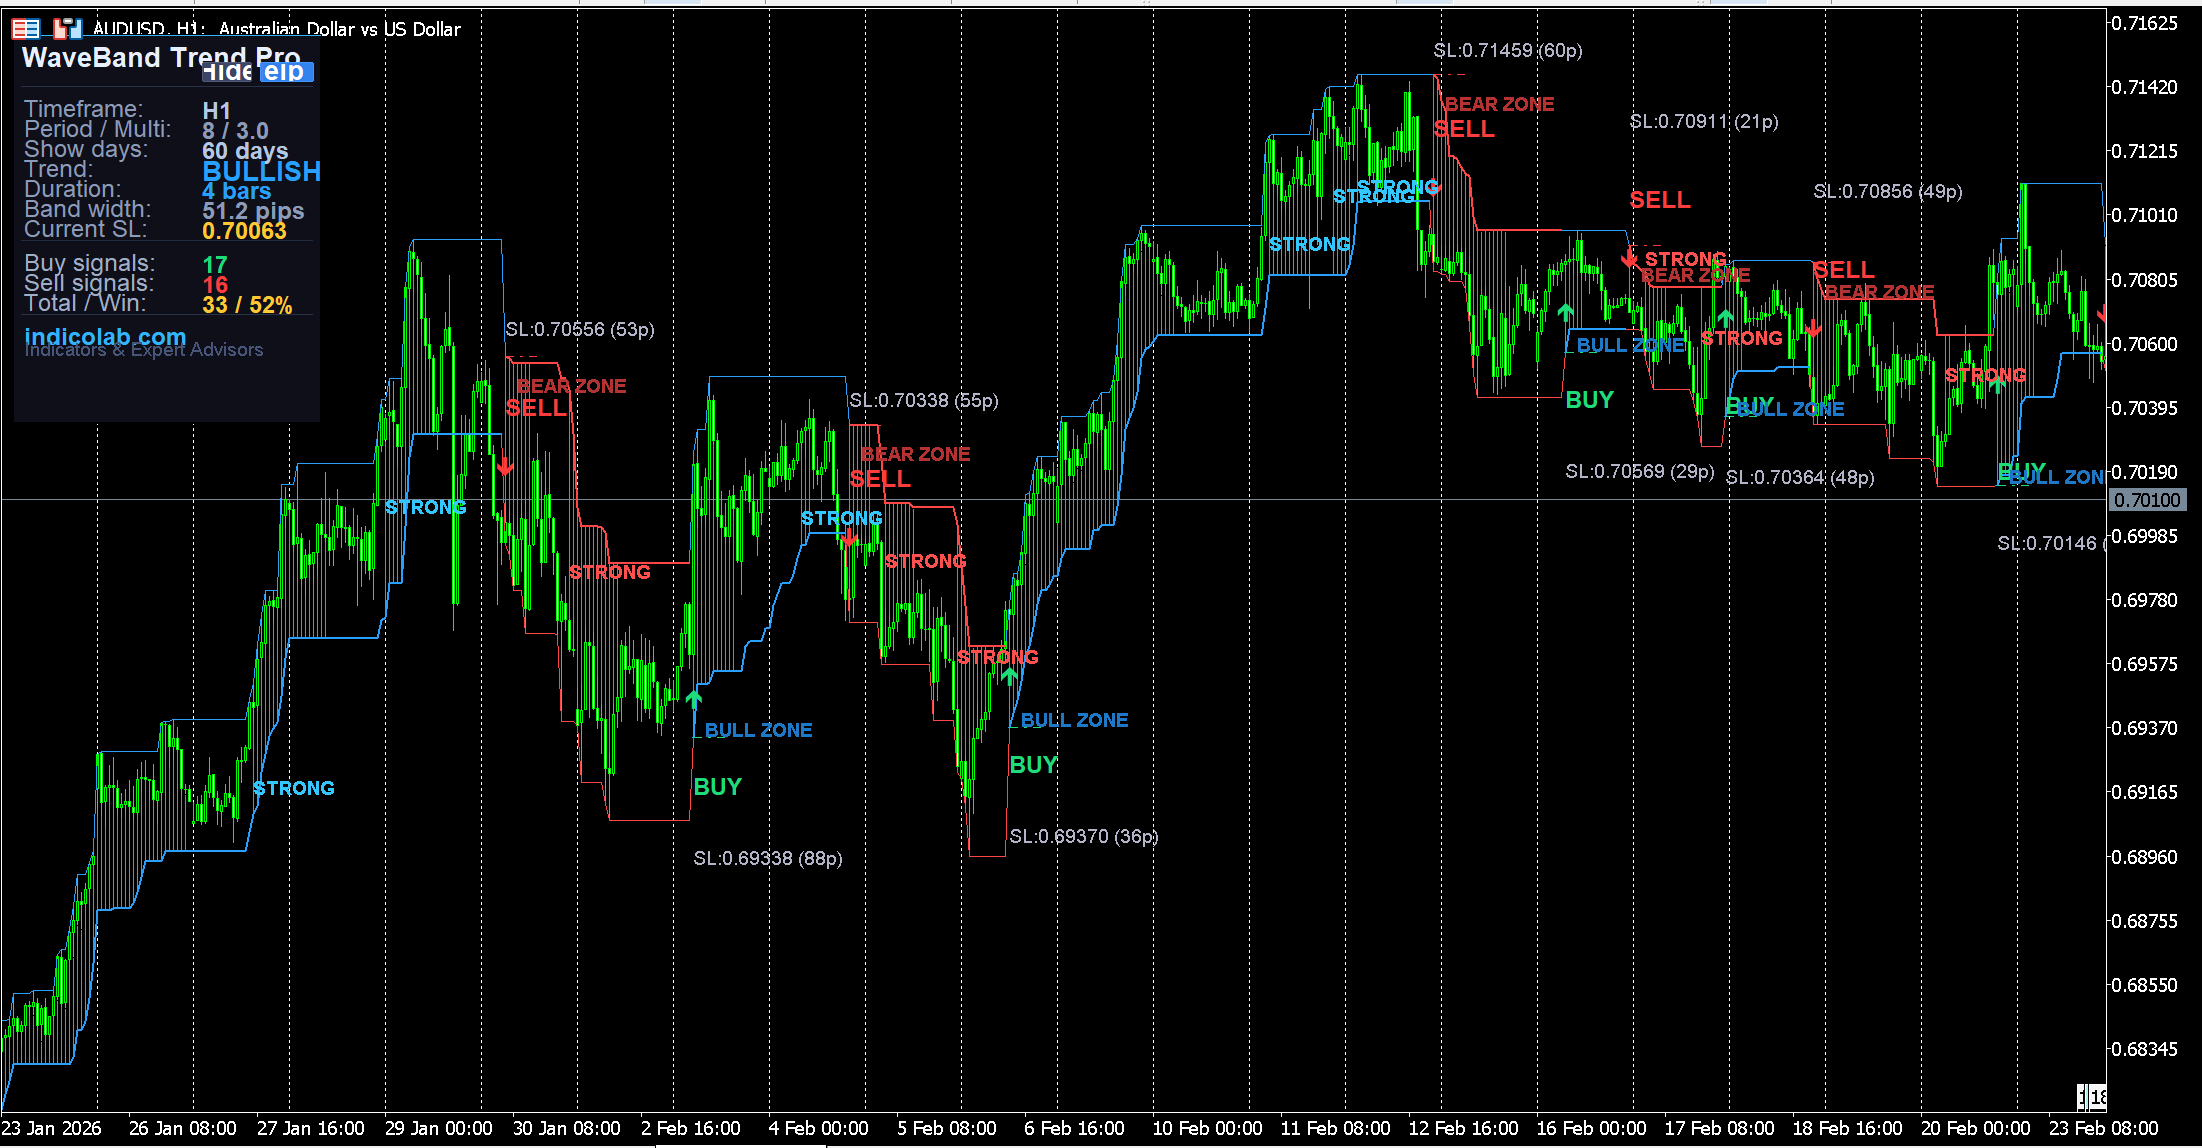Click red down arrow left of STRONG near 16 Feb
The height and width of the screenshot is (1148, 2202).
tap(1629, 258)
